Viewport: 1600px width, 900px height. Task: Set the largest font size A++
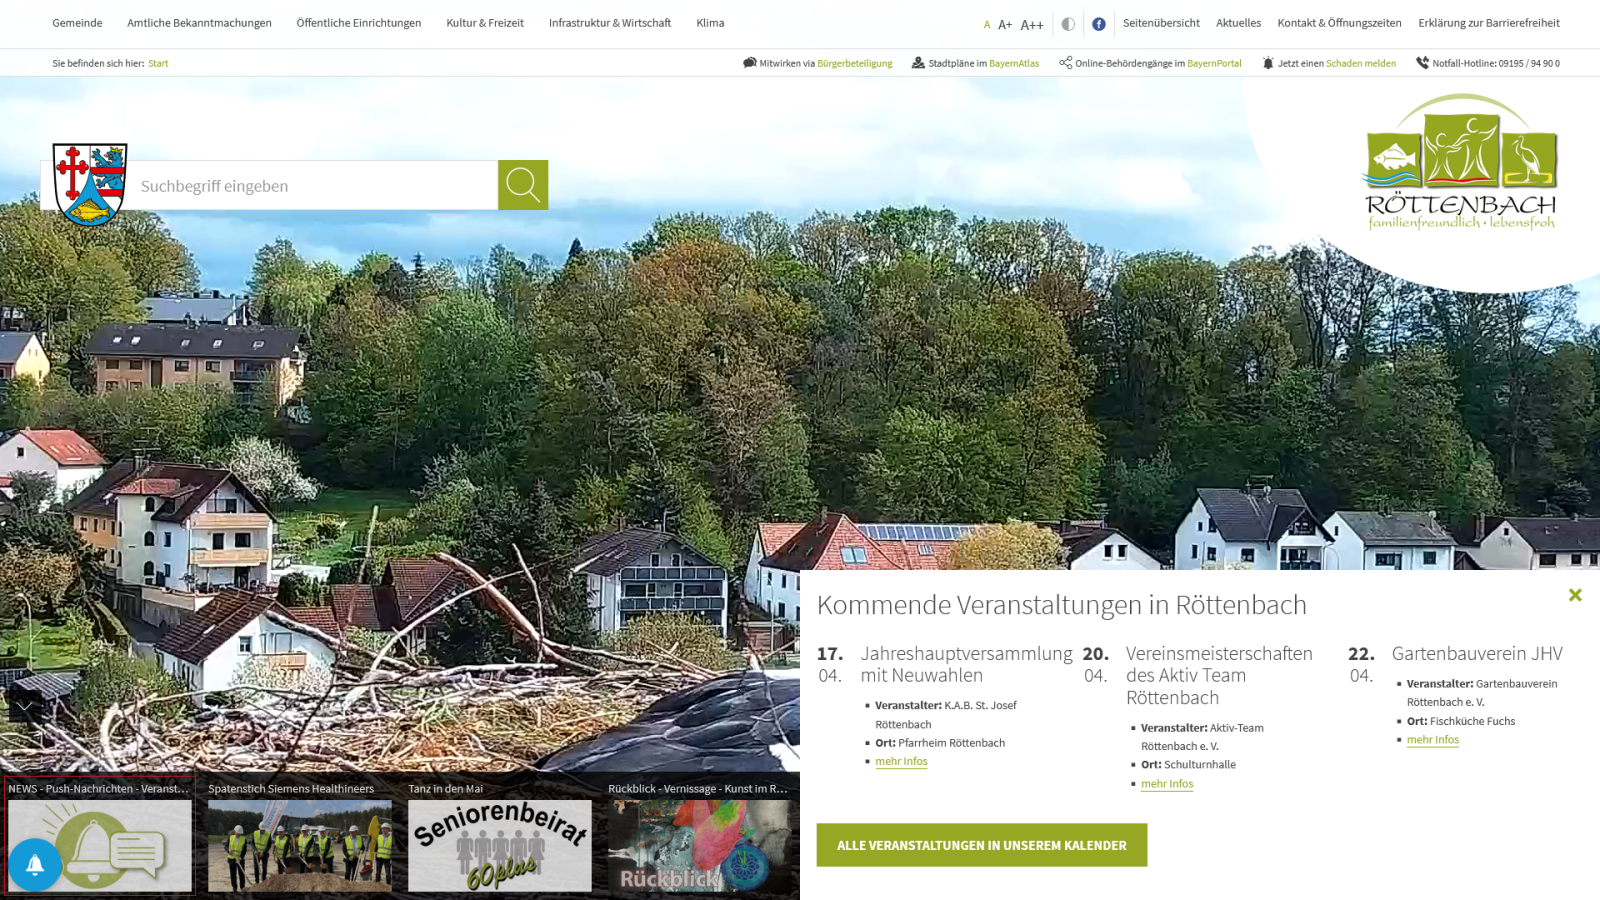1032,25
